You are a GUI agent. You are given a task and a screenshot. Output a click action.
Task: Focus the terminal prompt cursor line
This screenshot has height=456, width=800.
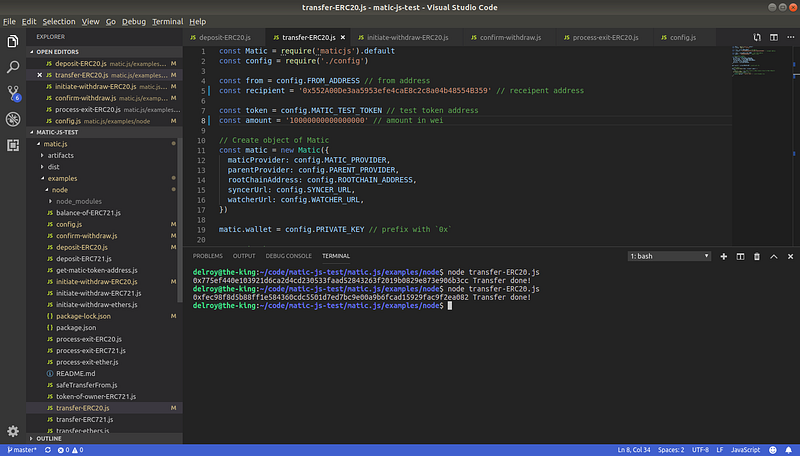322,306
